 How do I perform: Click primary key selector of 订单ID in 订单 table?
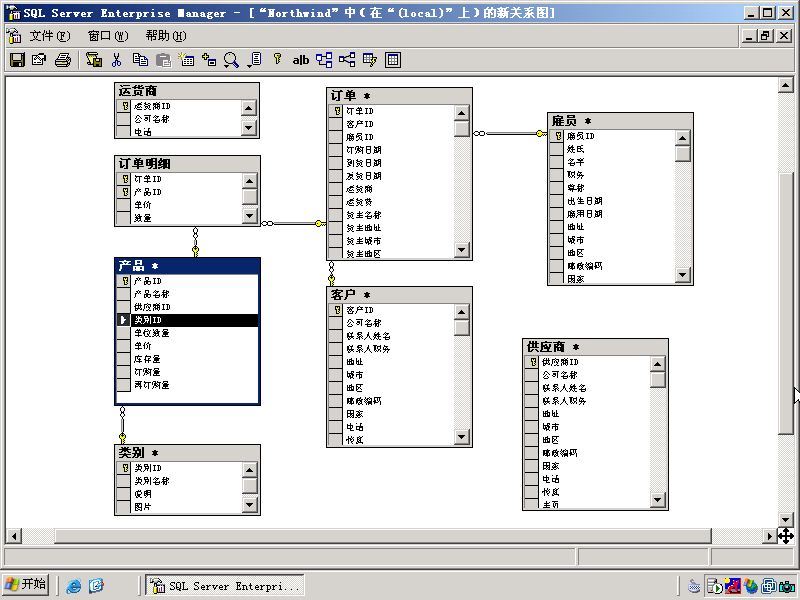[336, 111]
